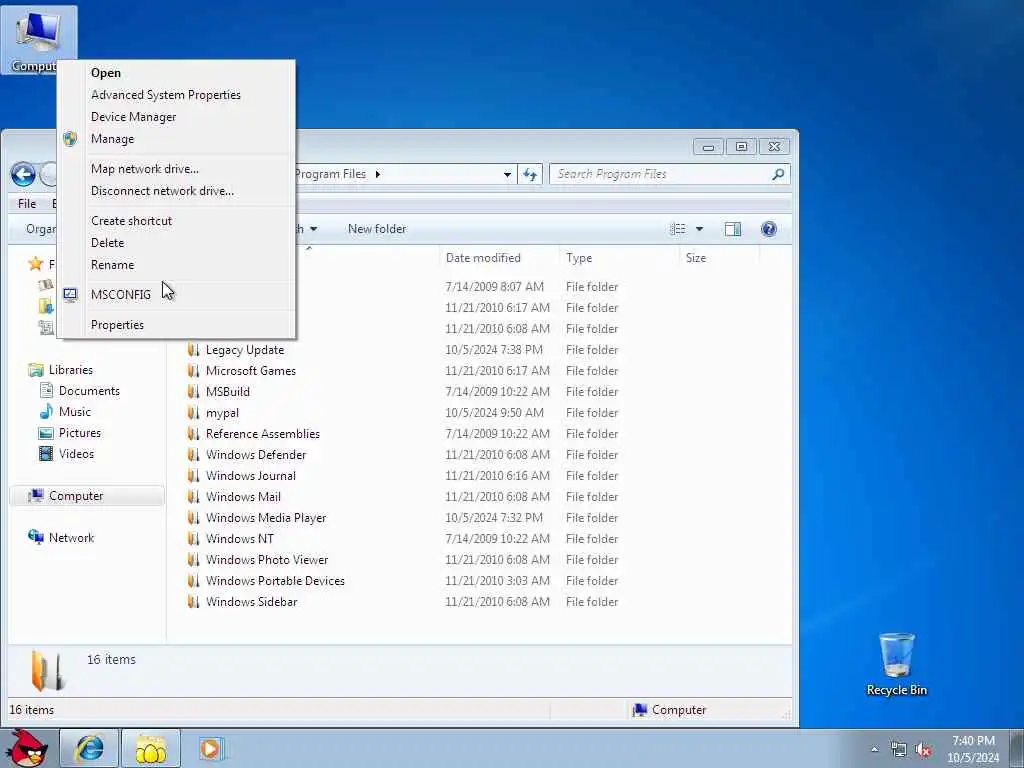Choose Properties from context menu
This screenshot has width=1024, height=768.
176,325
